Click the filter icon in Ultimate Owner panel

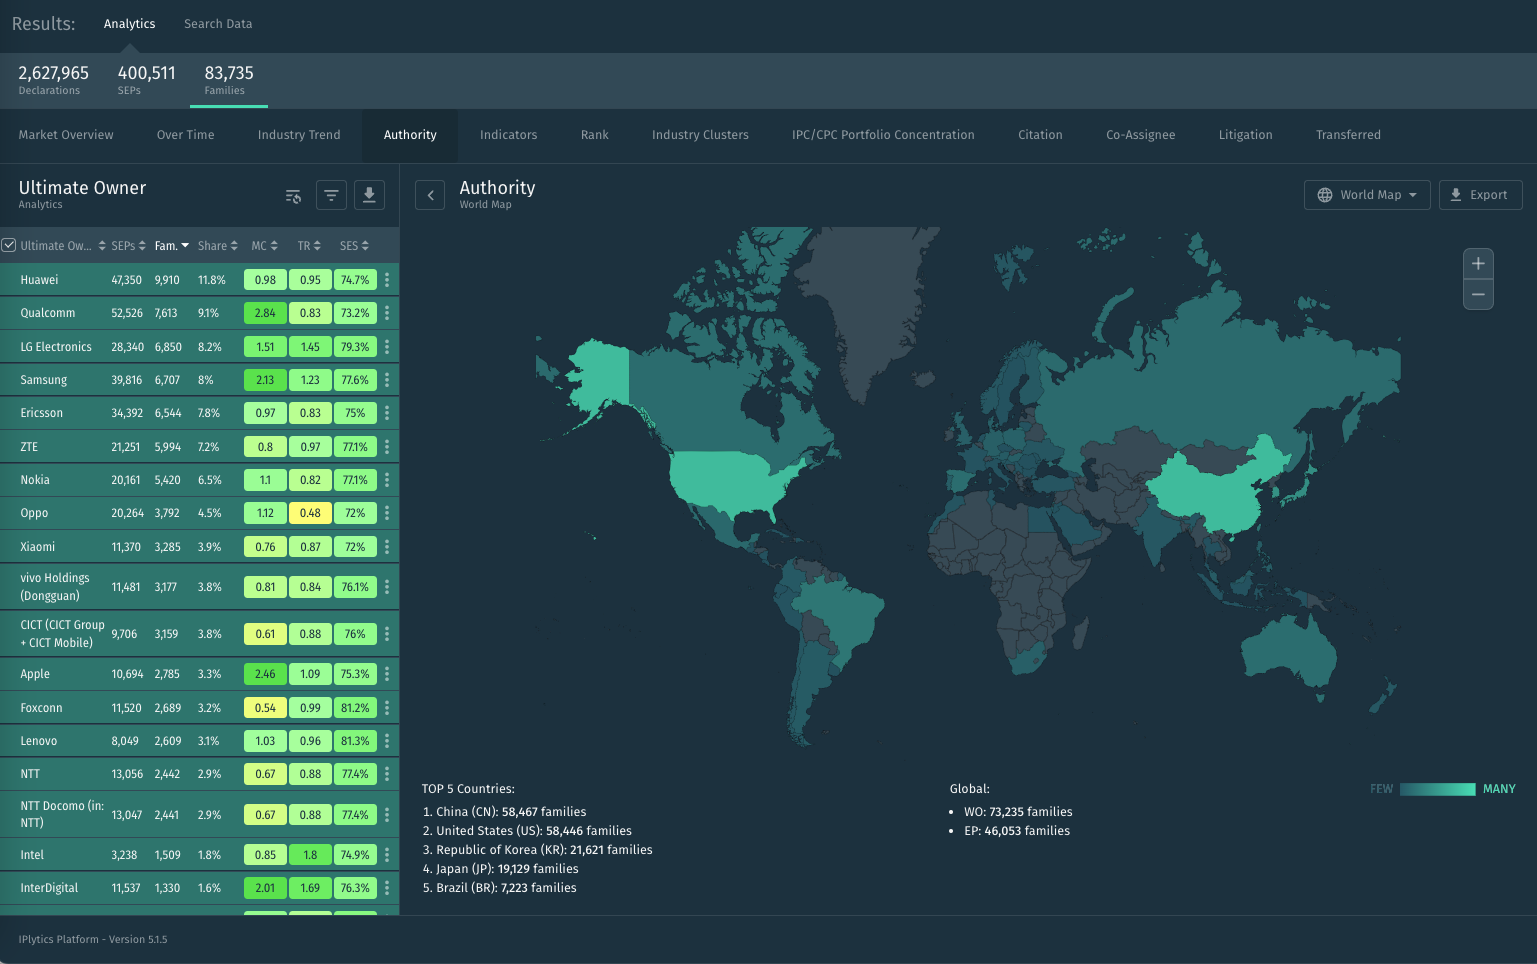point(331,195)
